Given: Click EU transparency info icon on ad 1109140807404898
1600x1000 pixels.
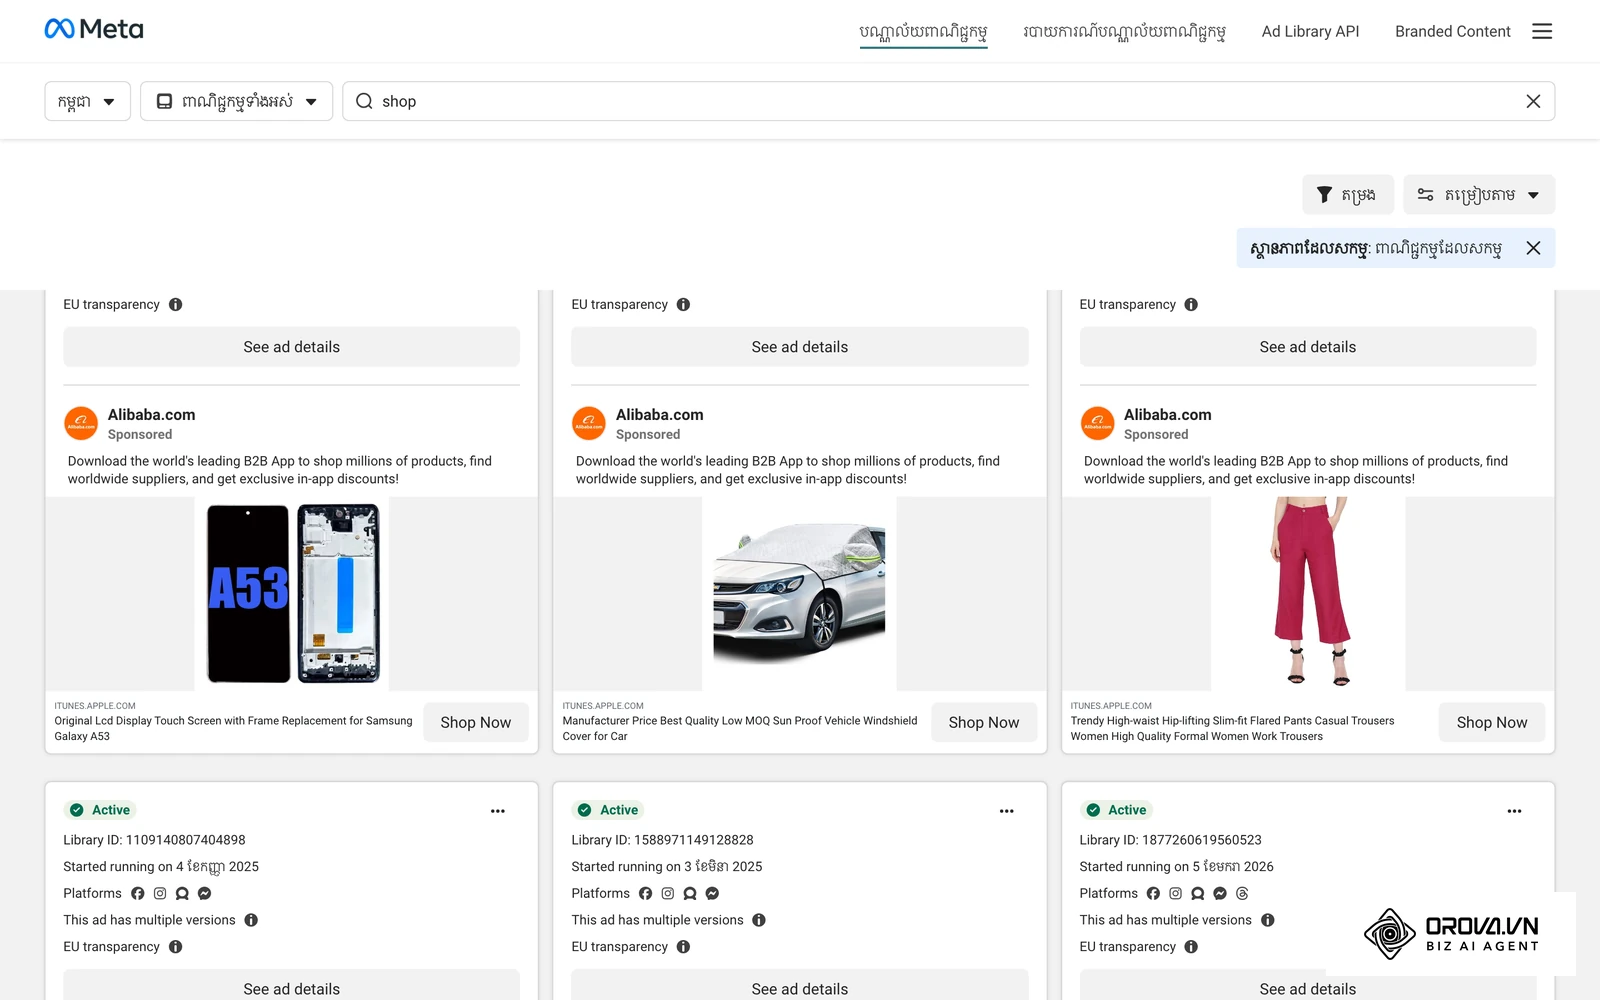Looking at the screenshot, I should point(176,947).
